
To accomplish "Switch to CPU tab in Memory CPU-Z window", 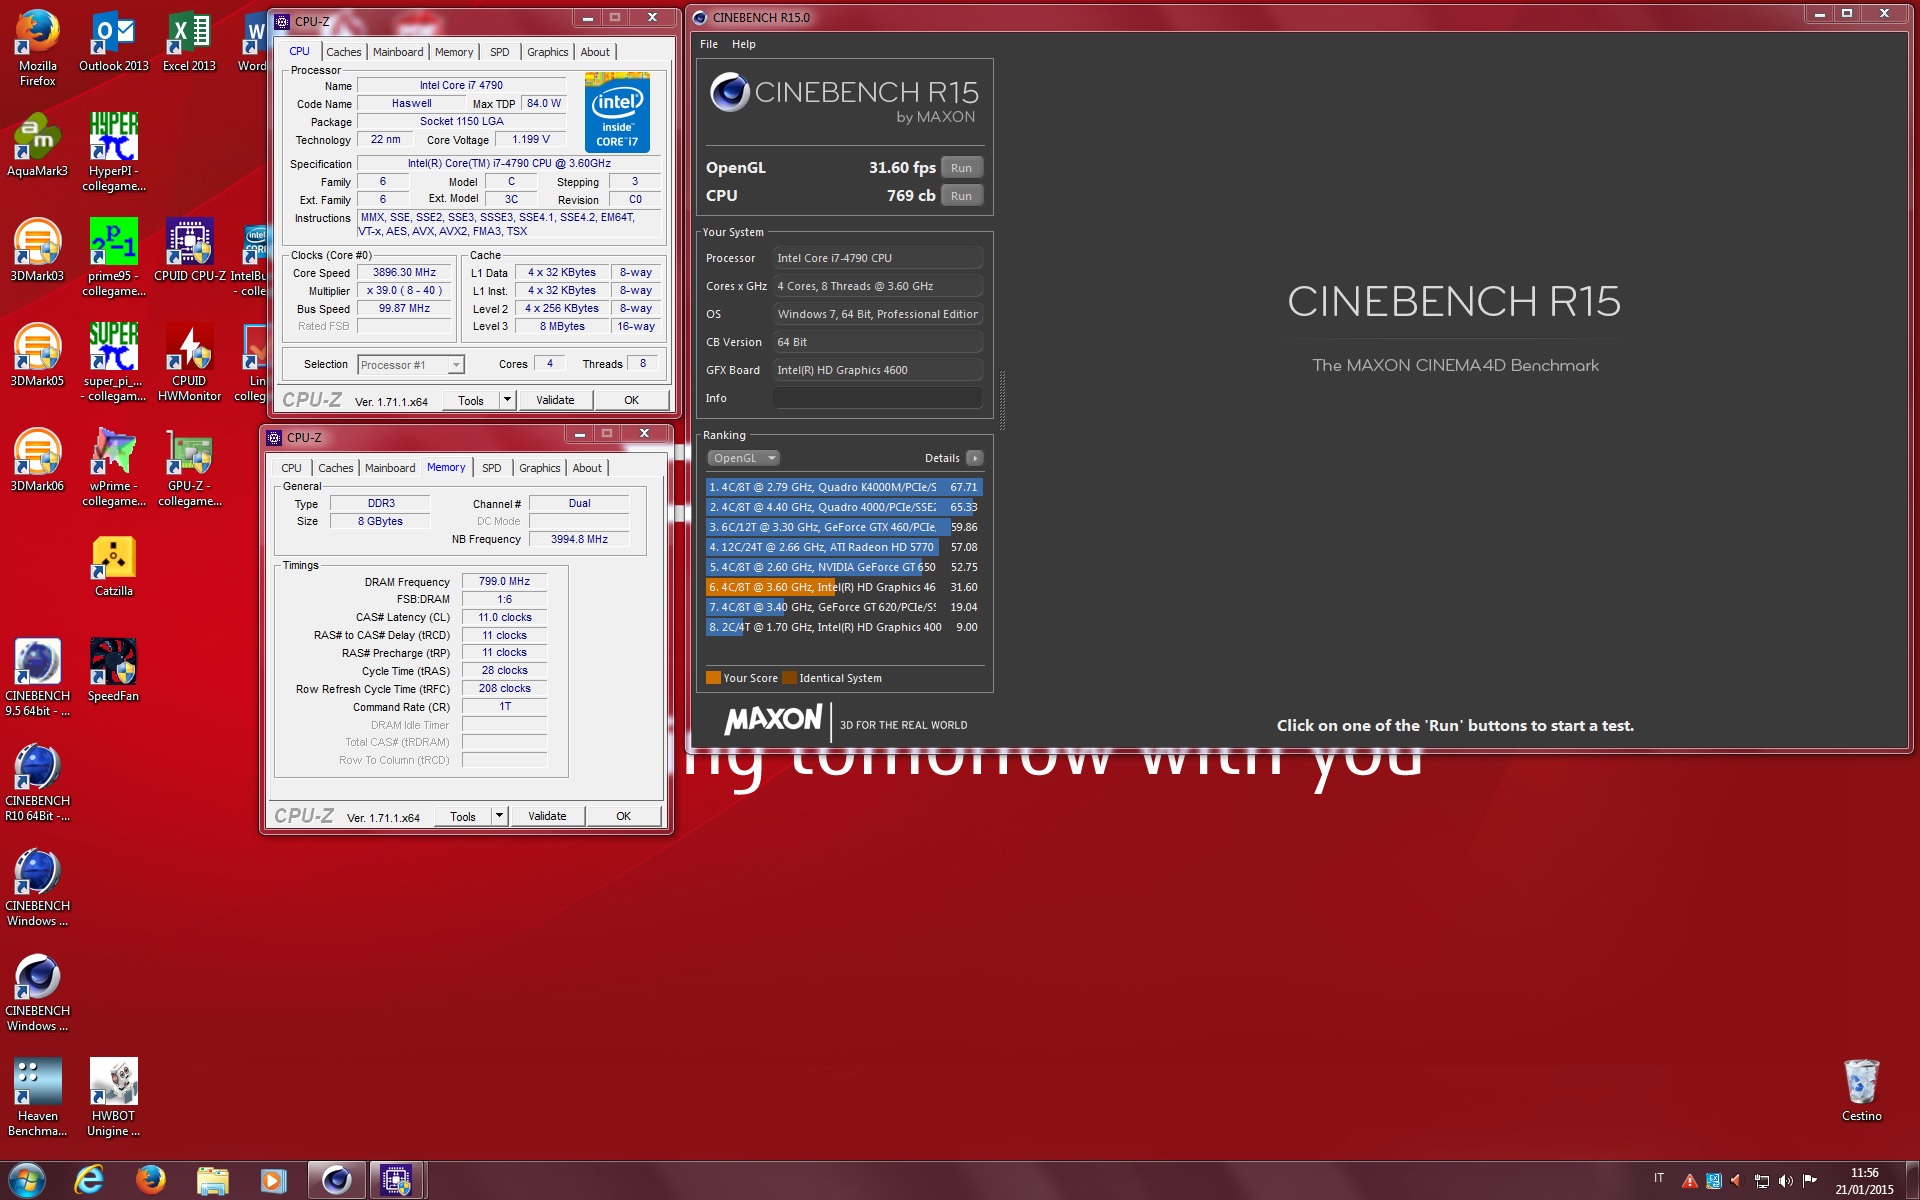I will [x=291, y=468].
